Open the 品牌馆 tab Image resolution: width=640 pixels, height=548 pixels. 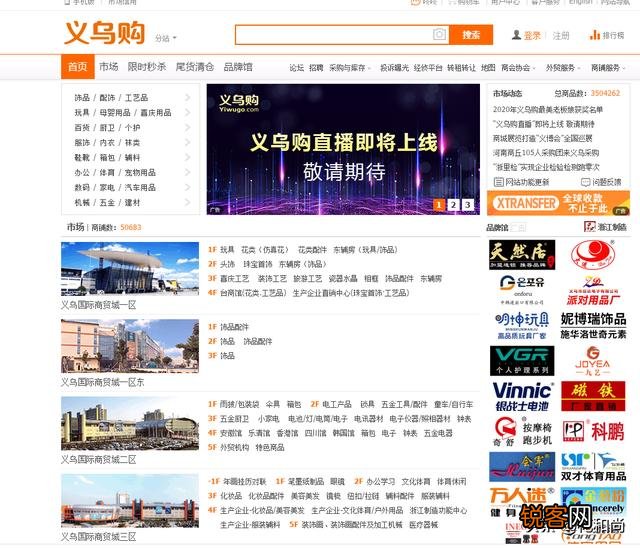tap(238, 67)
